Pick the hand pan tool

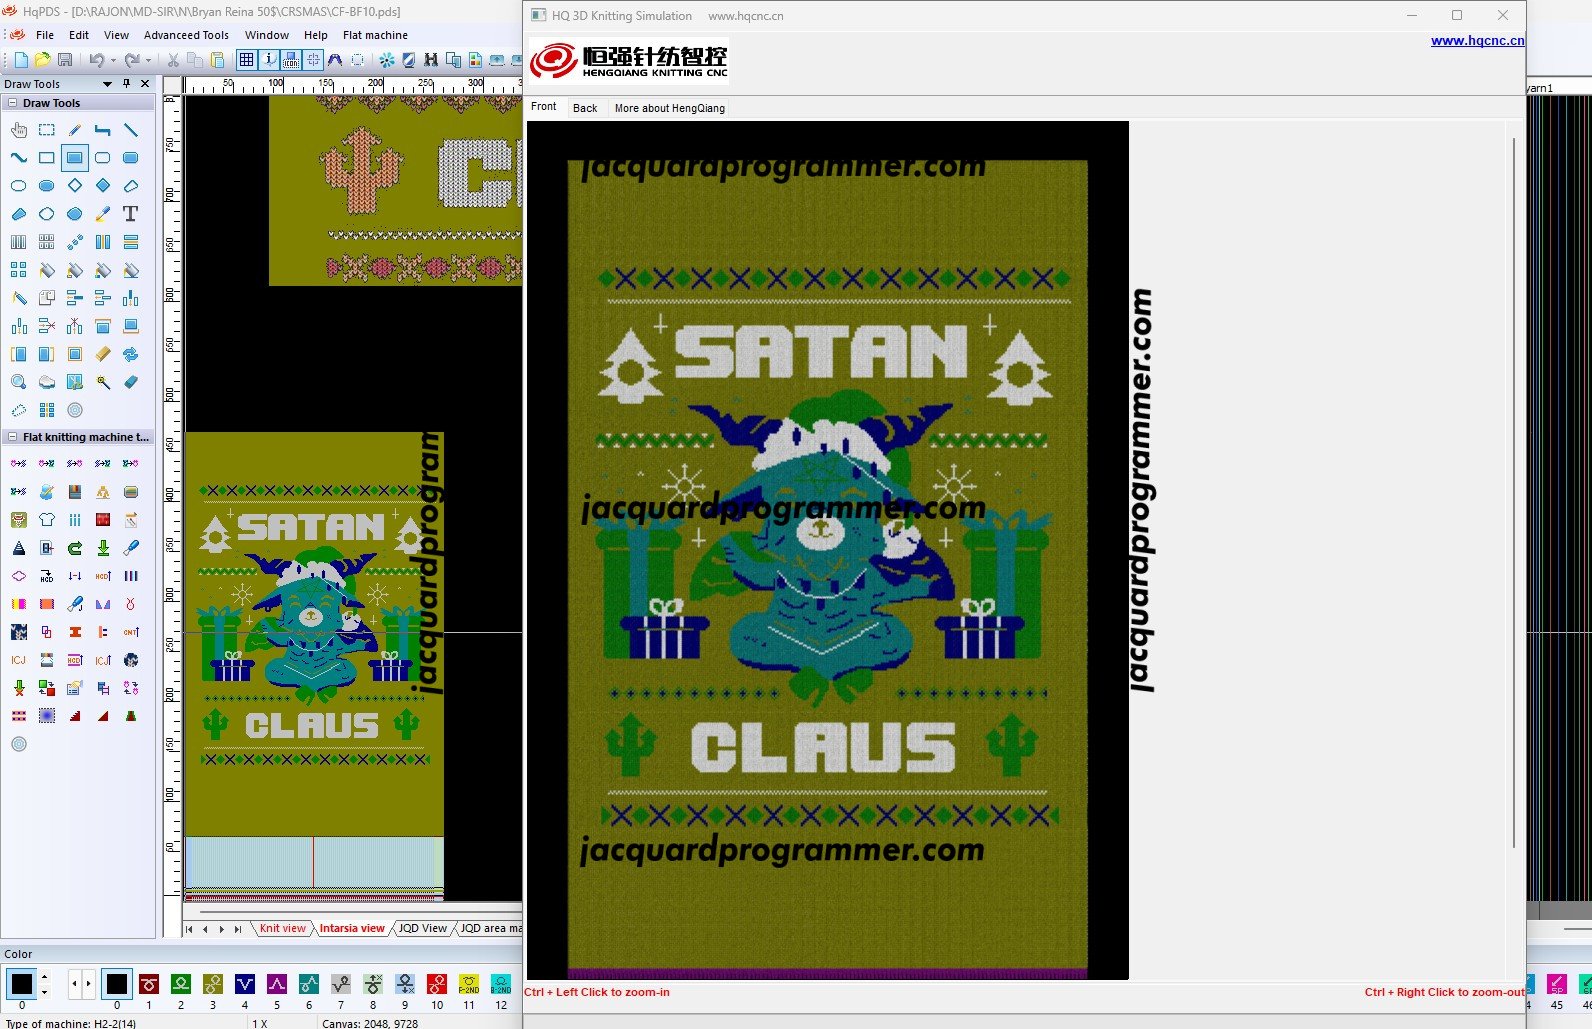click(19, 130)
